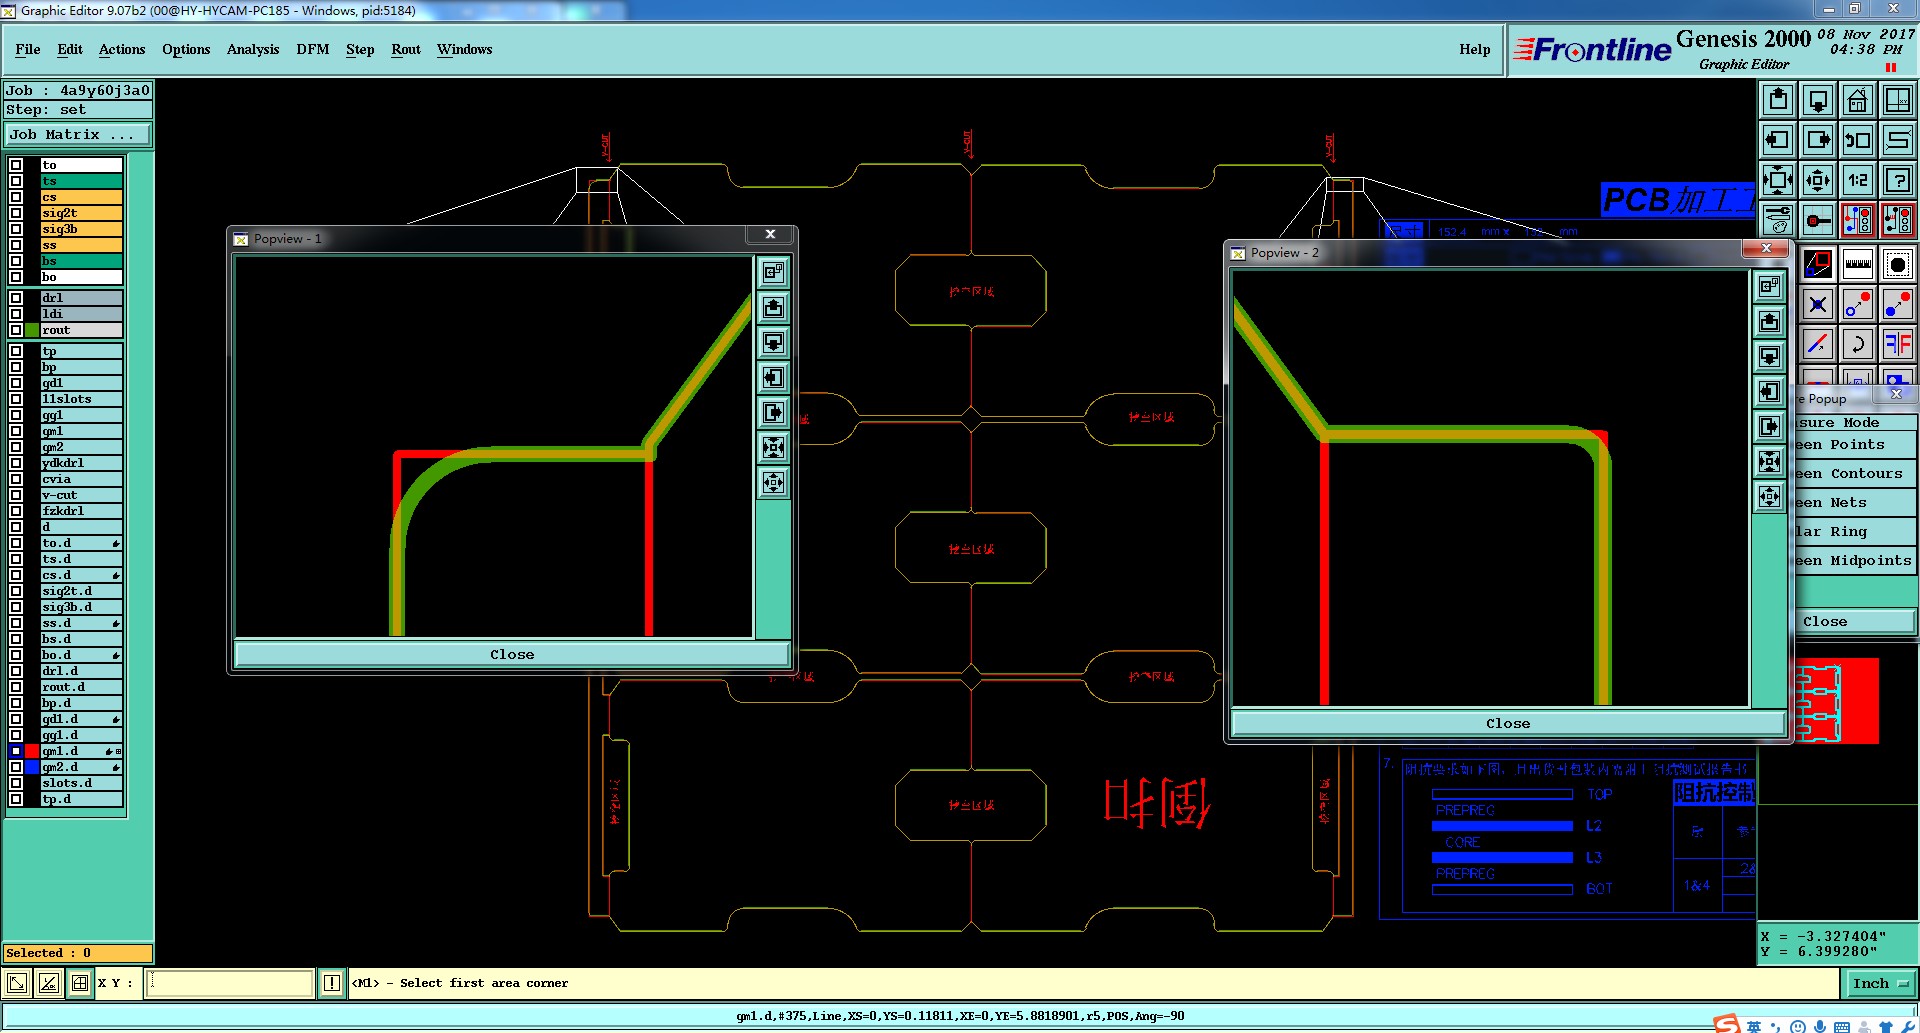Toggle the checkbox for layer ts
Screen dimensions: 1920x1033
click(x=16, y=181)
